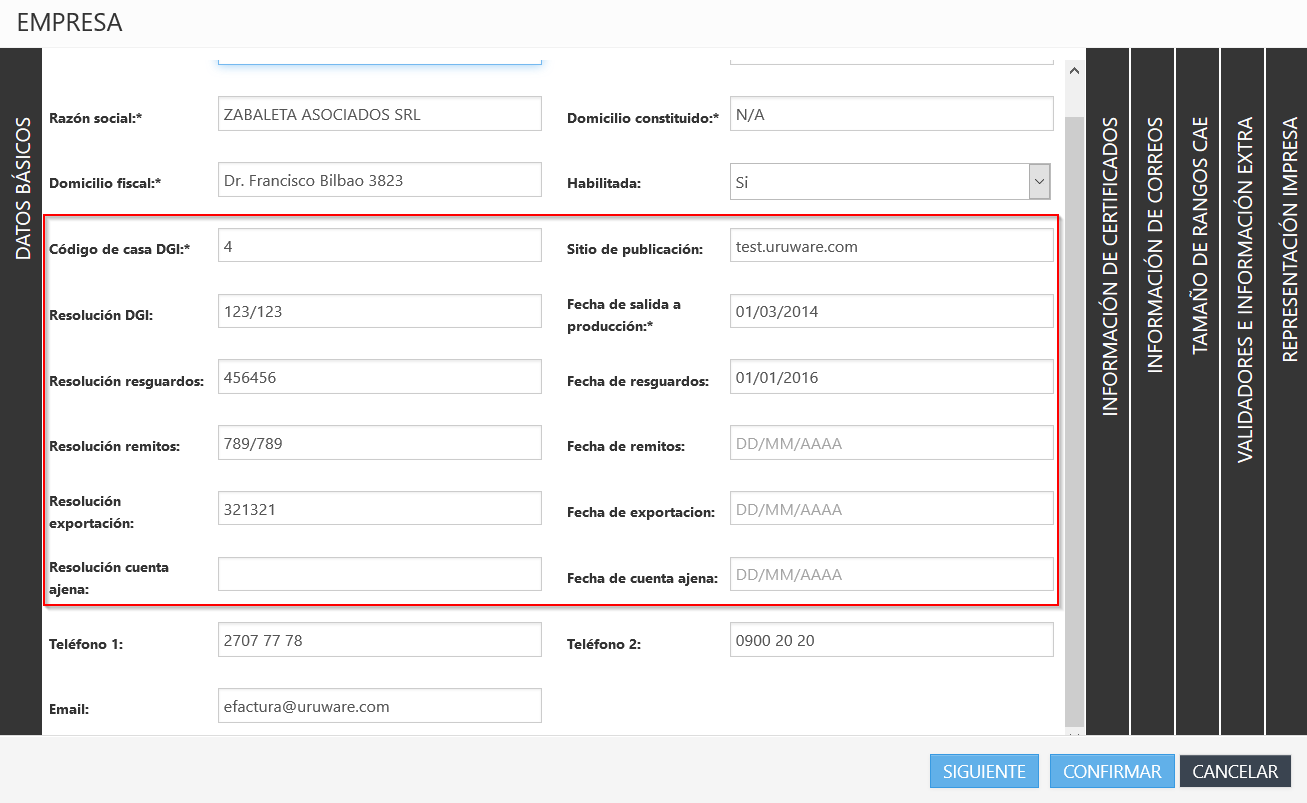Click the SIGUIENTE button
The height and width of the screenshot is (803, 1307).
[984, 771]
